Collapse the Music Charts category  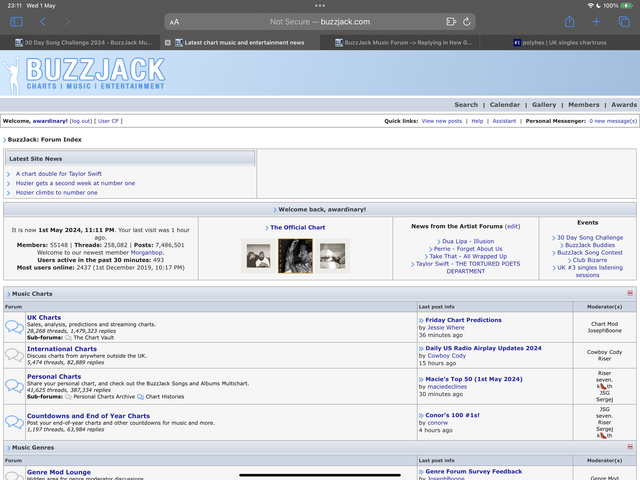pyautogui.click(x=630, y=293)
